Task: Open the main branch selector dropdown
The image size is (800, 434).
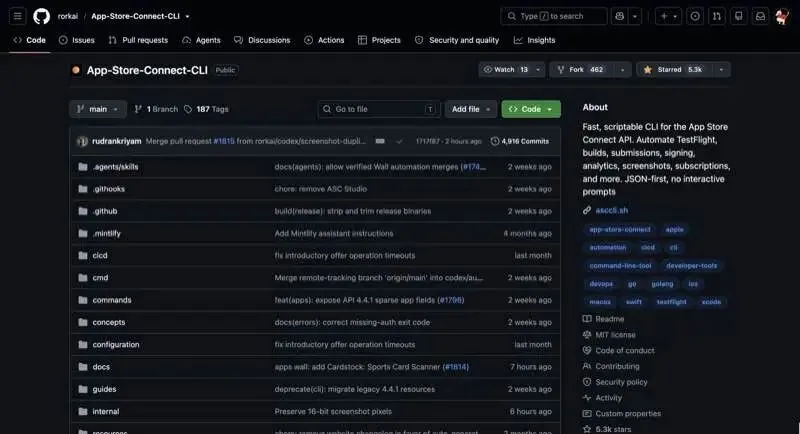Action: coord(97,109)
